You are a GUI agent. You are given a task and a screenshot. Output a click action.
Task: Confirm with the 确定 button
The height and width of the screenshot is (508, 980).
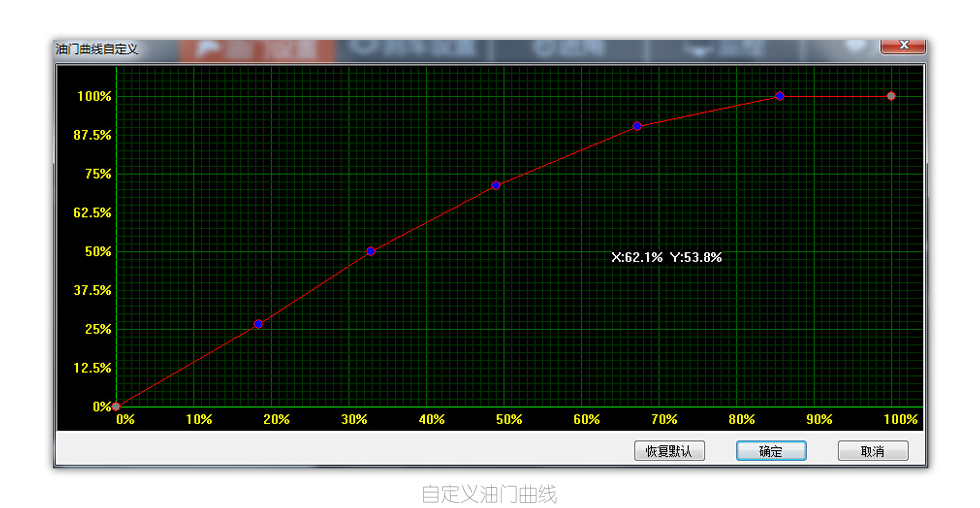point(771,451)
